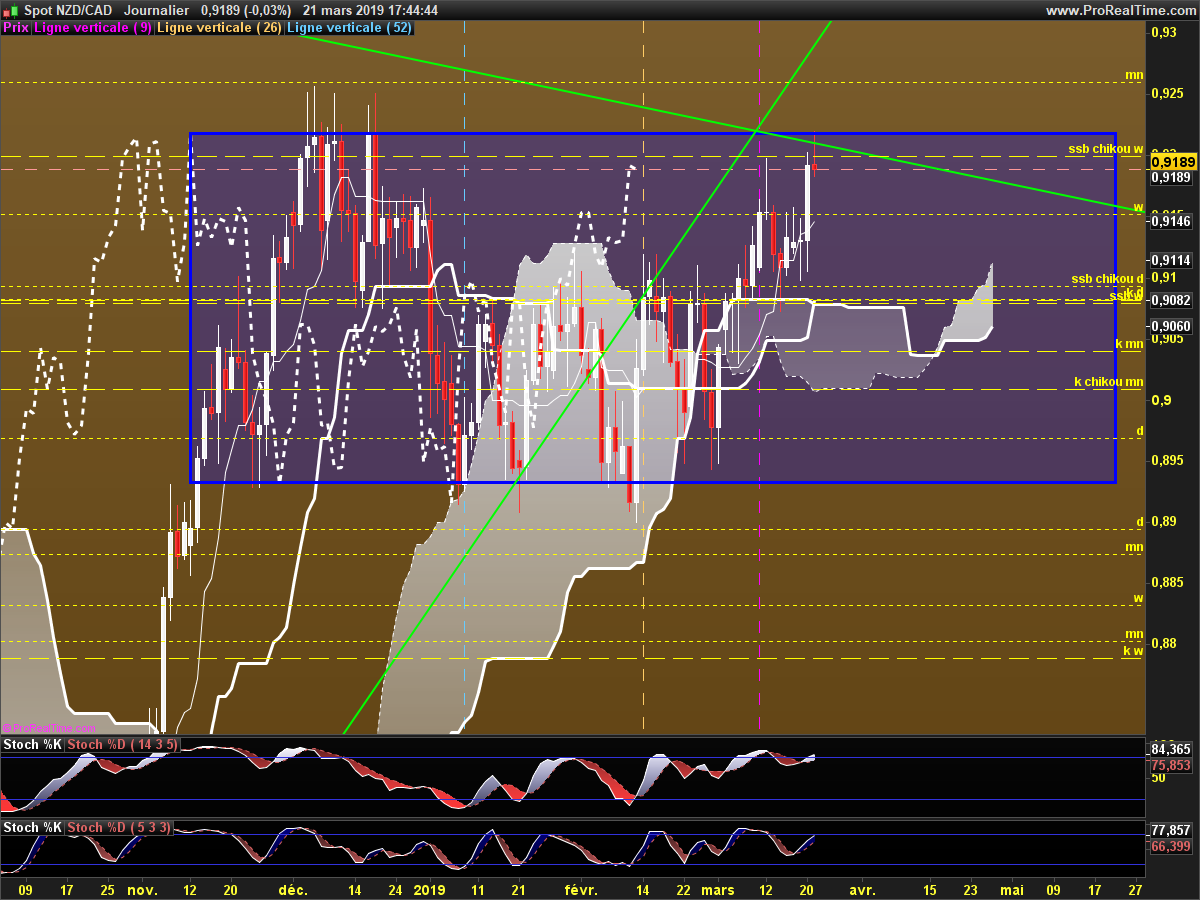This screenshot has height=900, width=1200.
Task: Click the févr. label on date axis
Action: tap(580, 889)
